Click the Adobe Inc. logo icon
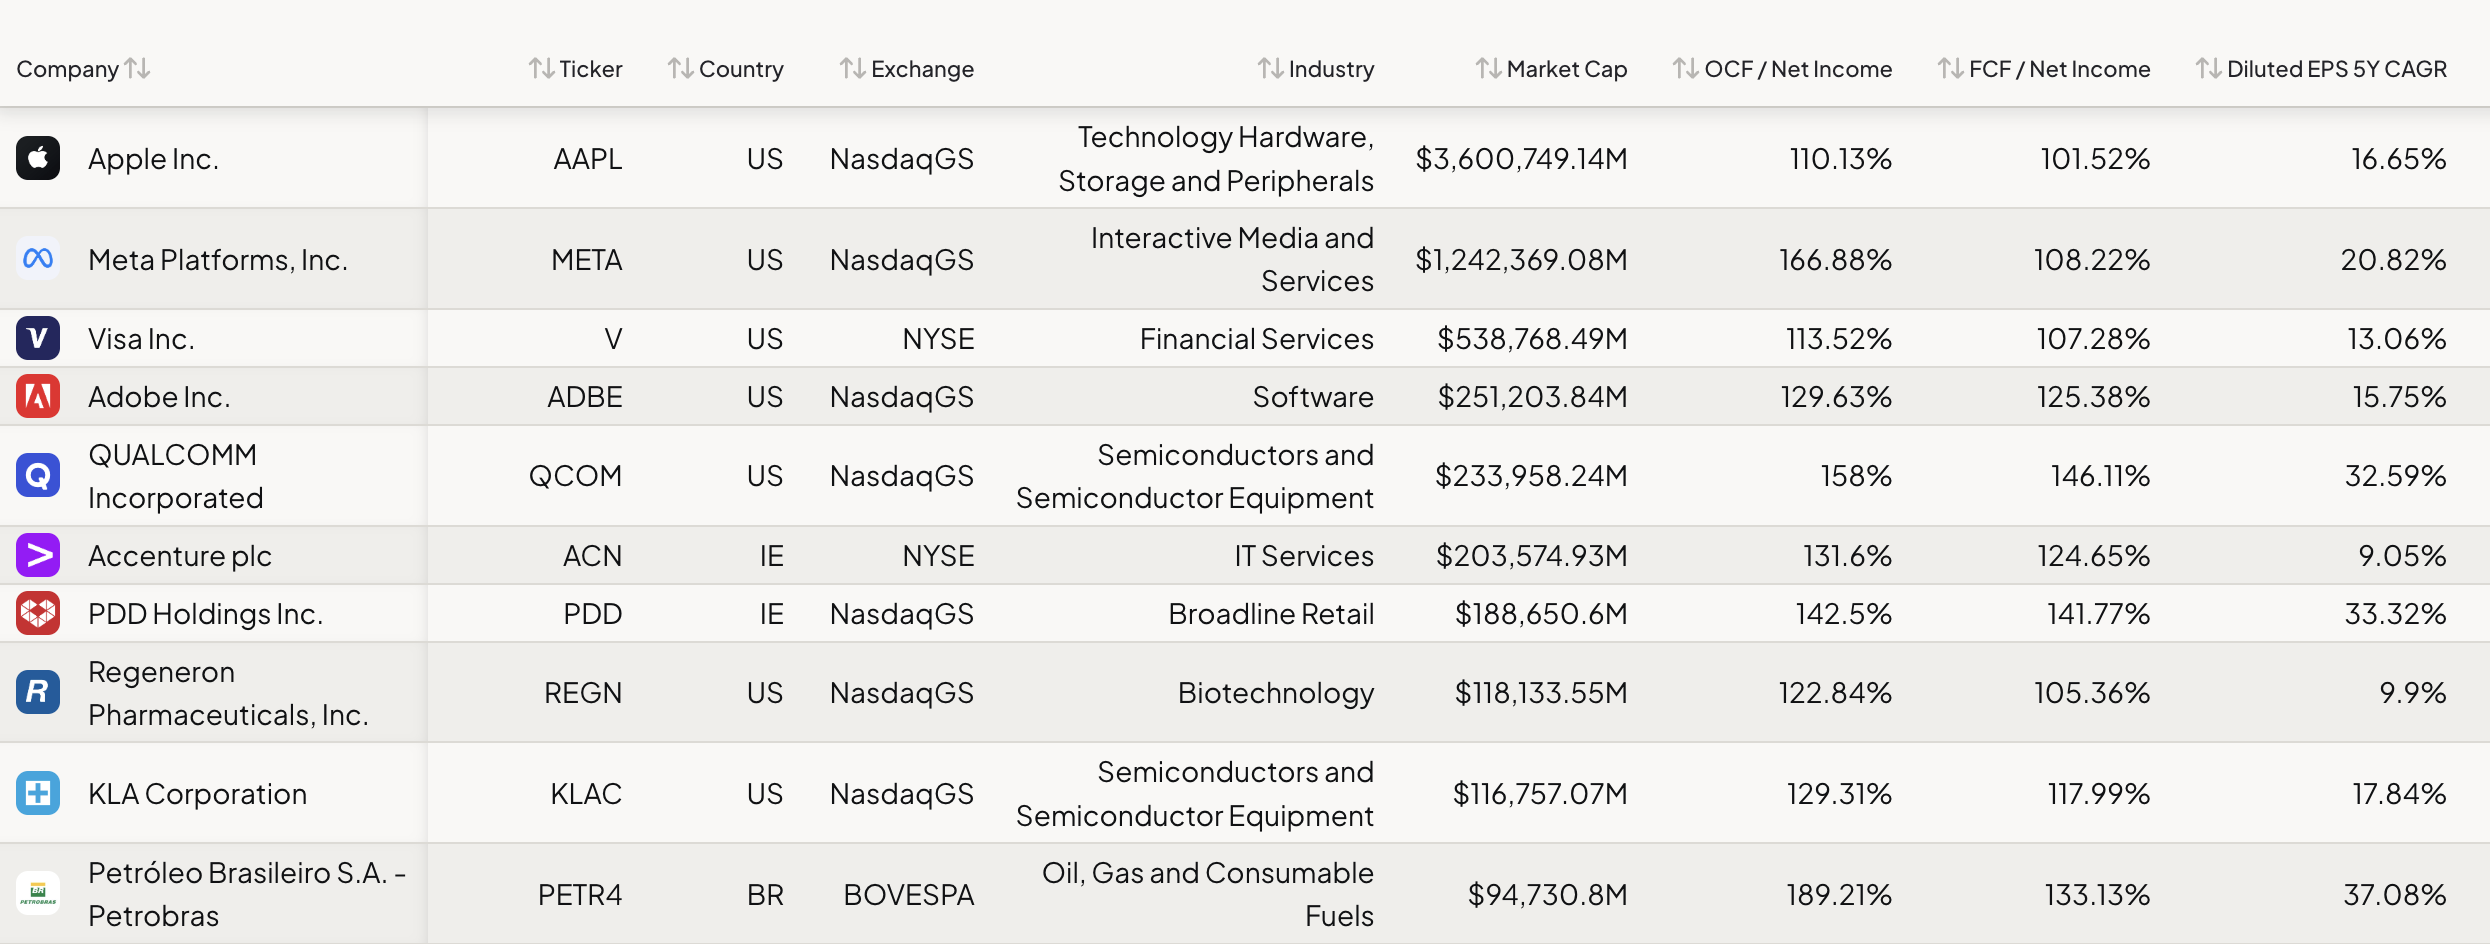This screenshot has width=2490, height=944. coord(38,396)
